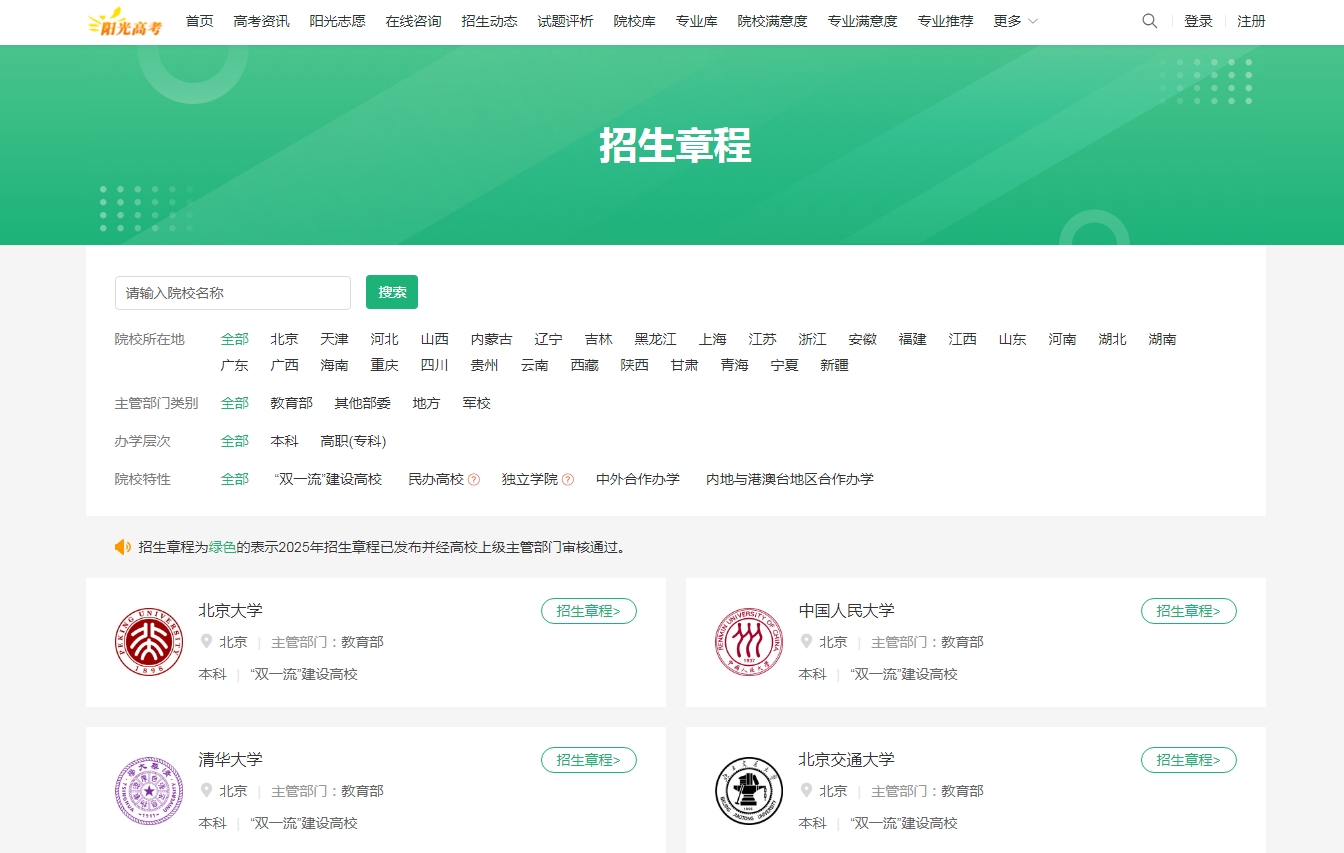Screen dimensions: 1344x853
Task: Open the 高考资讯 navigation item
Action: (262, 21)
